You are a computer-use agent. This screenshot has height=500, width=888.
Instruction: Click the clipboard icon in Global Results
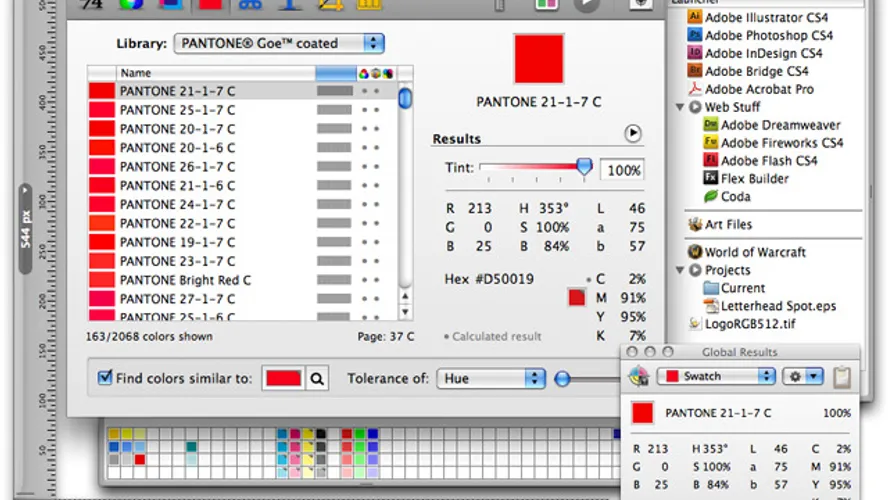coord(842,377)
